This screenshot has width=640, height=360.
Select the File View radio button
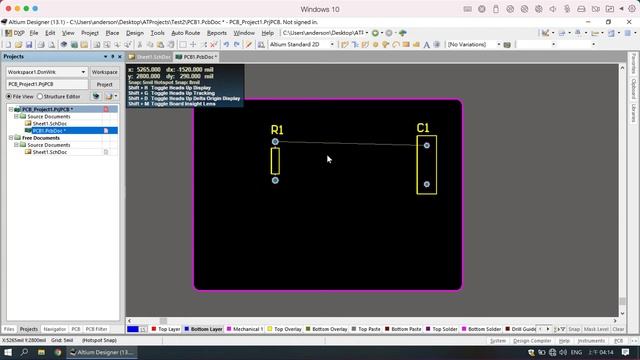[9, 96]
